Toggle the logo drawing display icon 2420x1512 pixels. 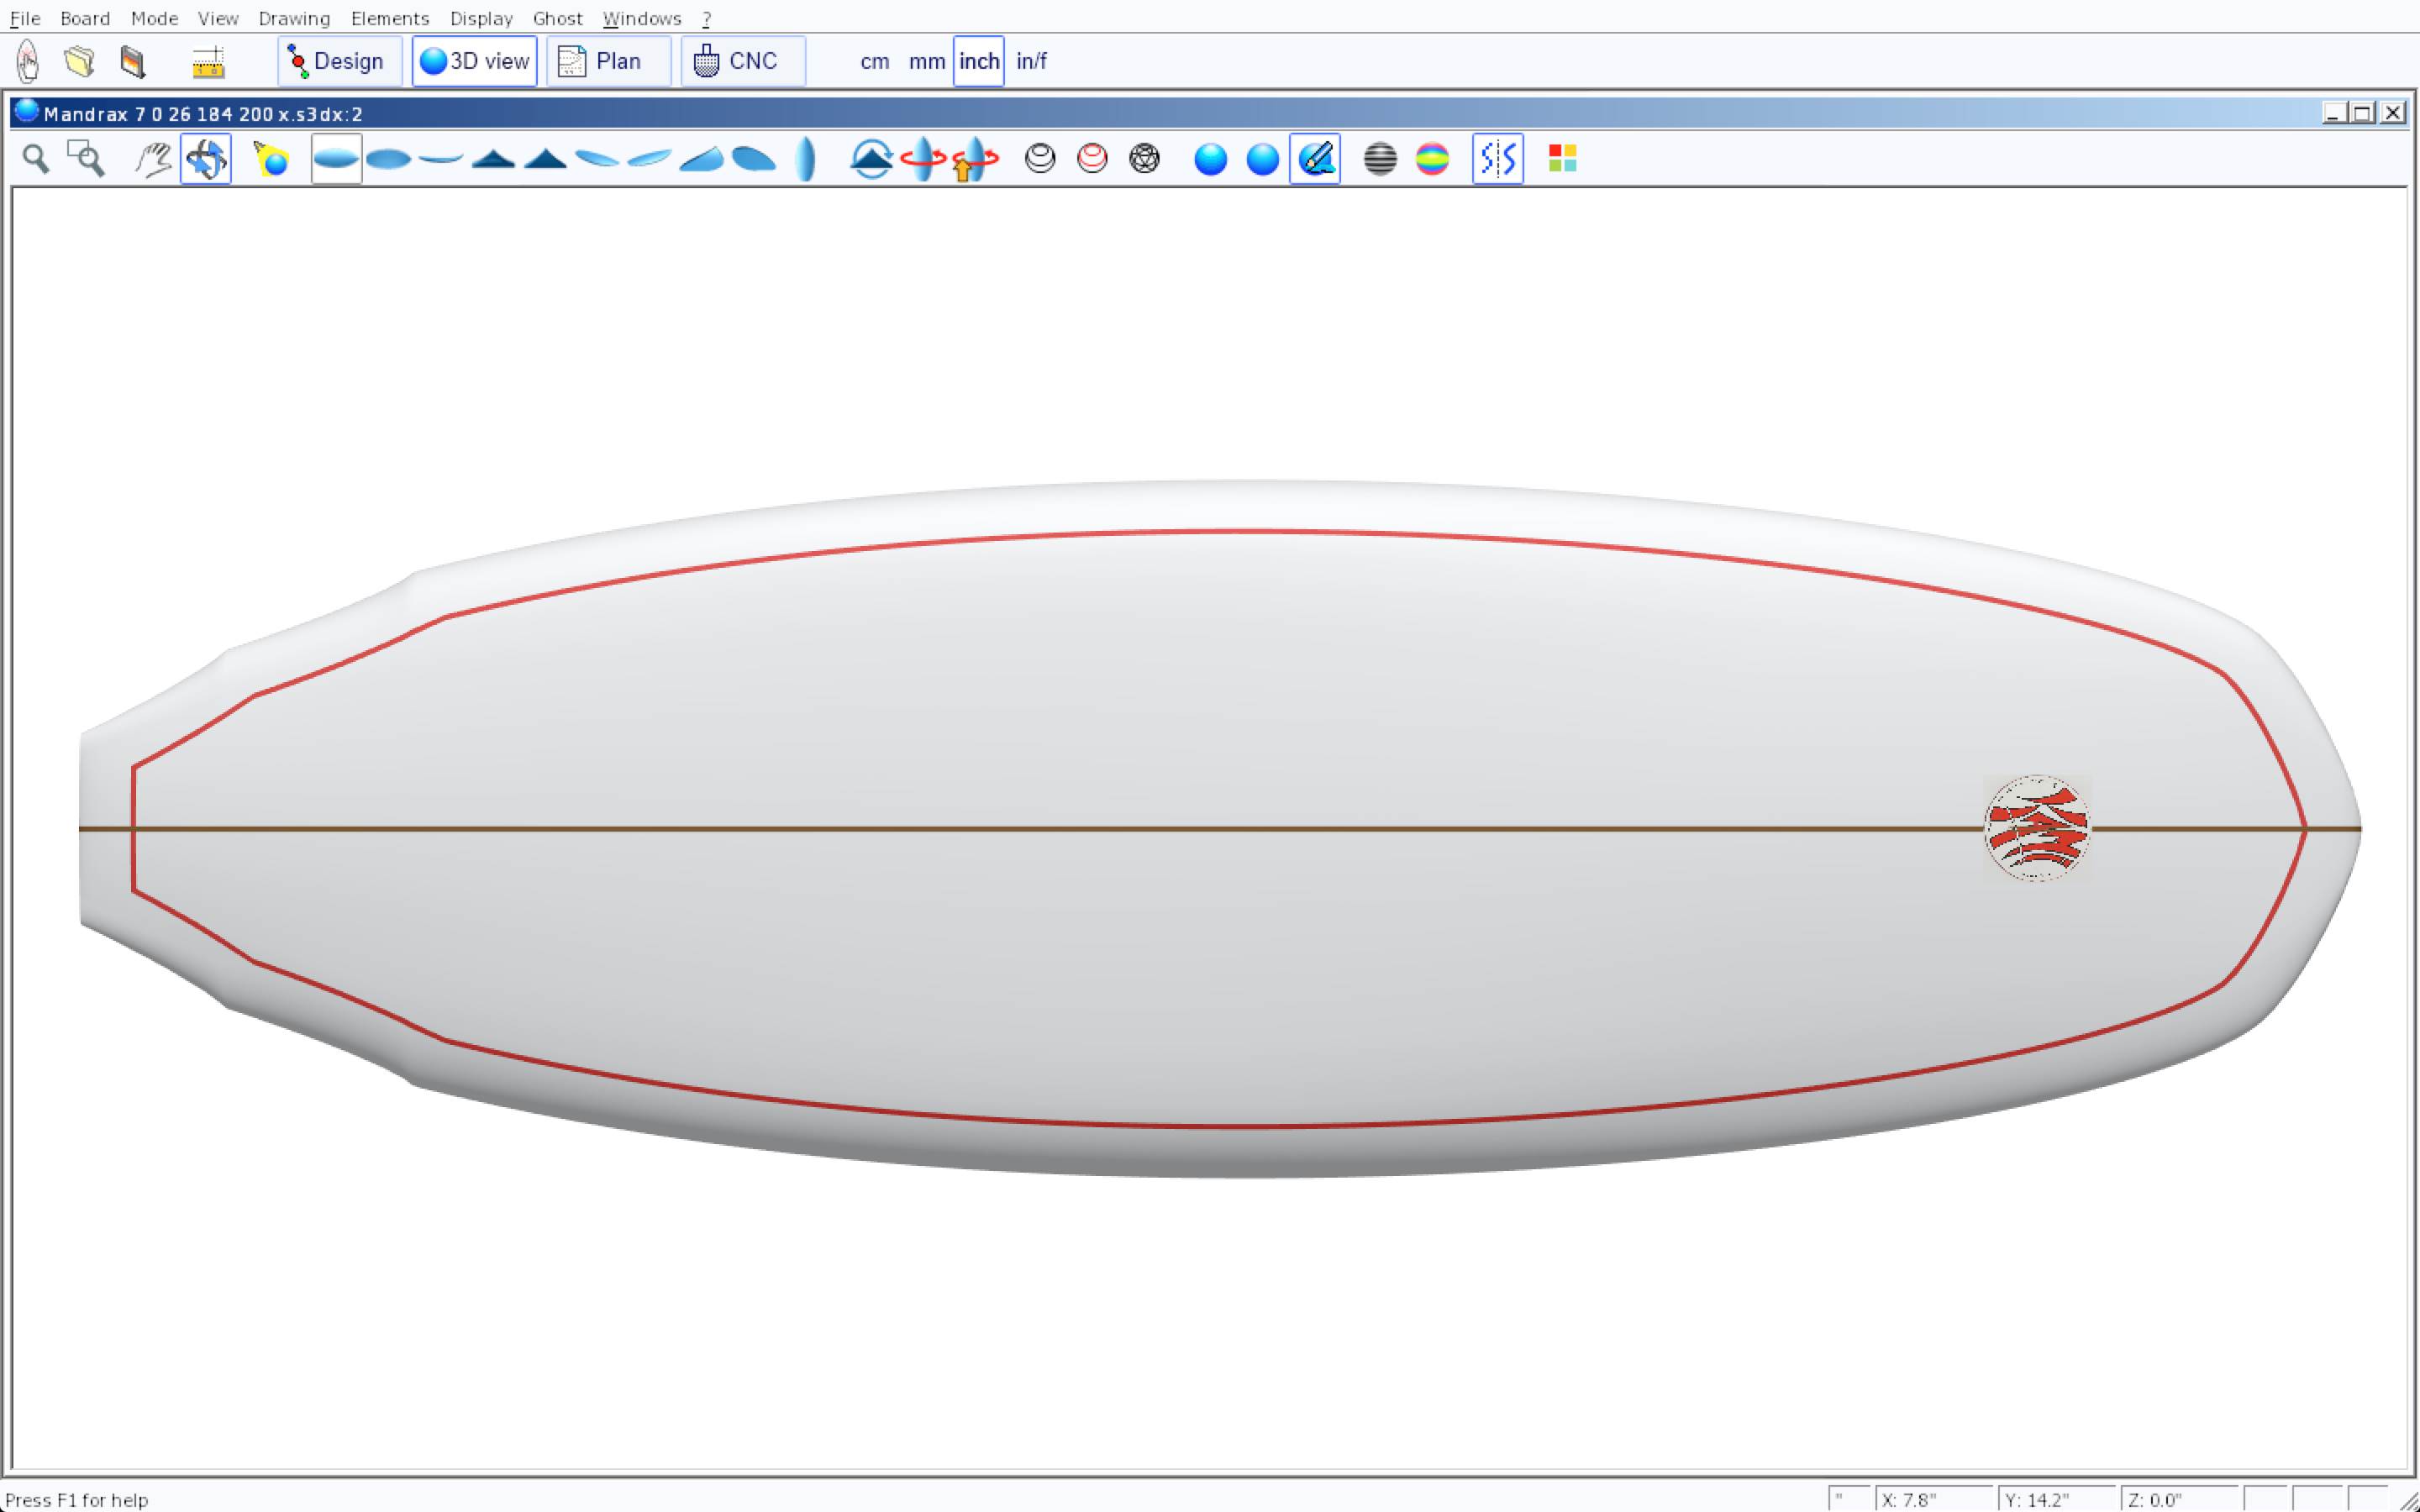[x=1315, y=159]
